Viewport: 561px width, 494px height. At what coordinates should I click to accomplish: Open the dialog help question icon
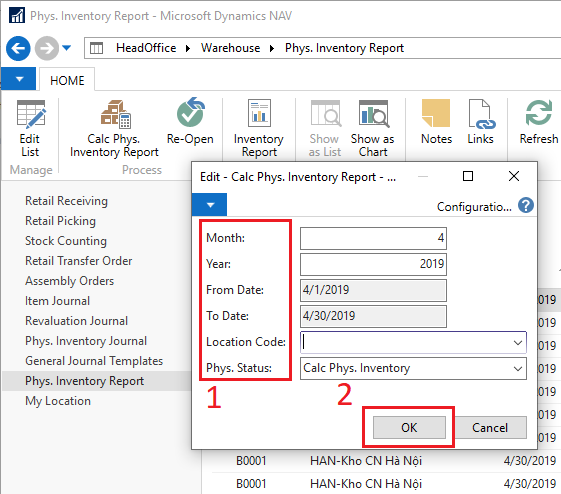526,206
